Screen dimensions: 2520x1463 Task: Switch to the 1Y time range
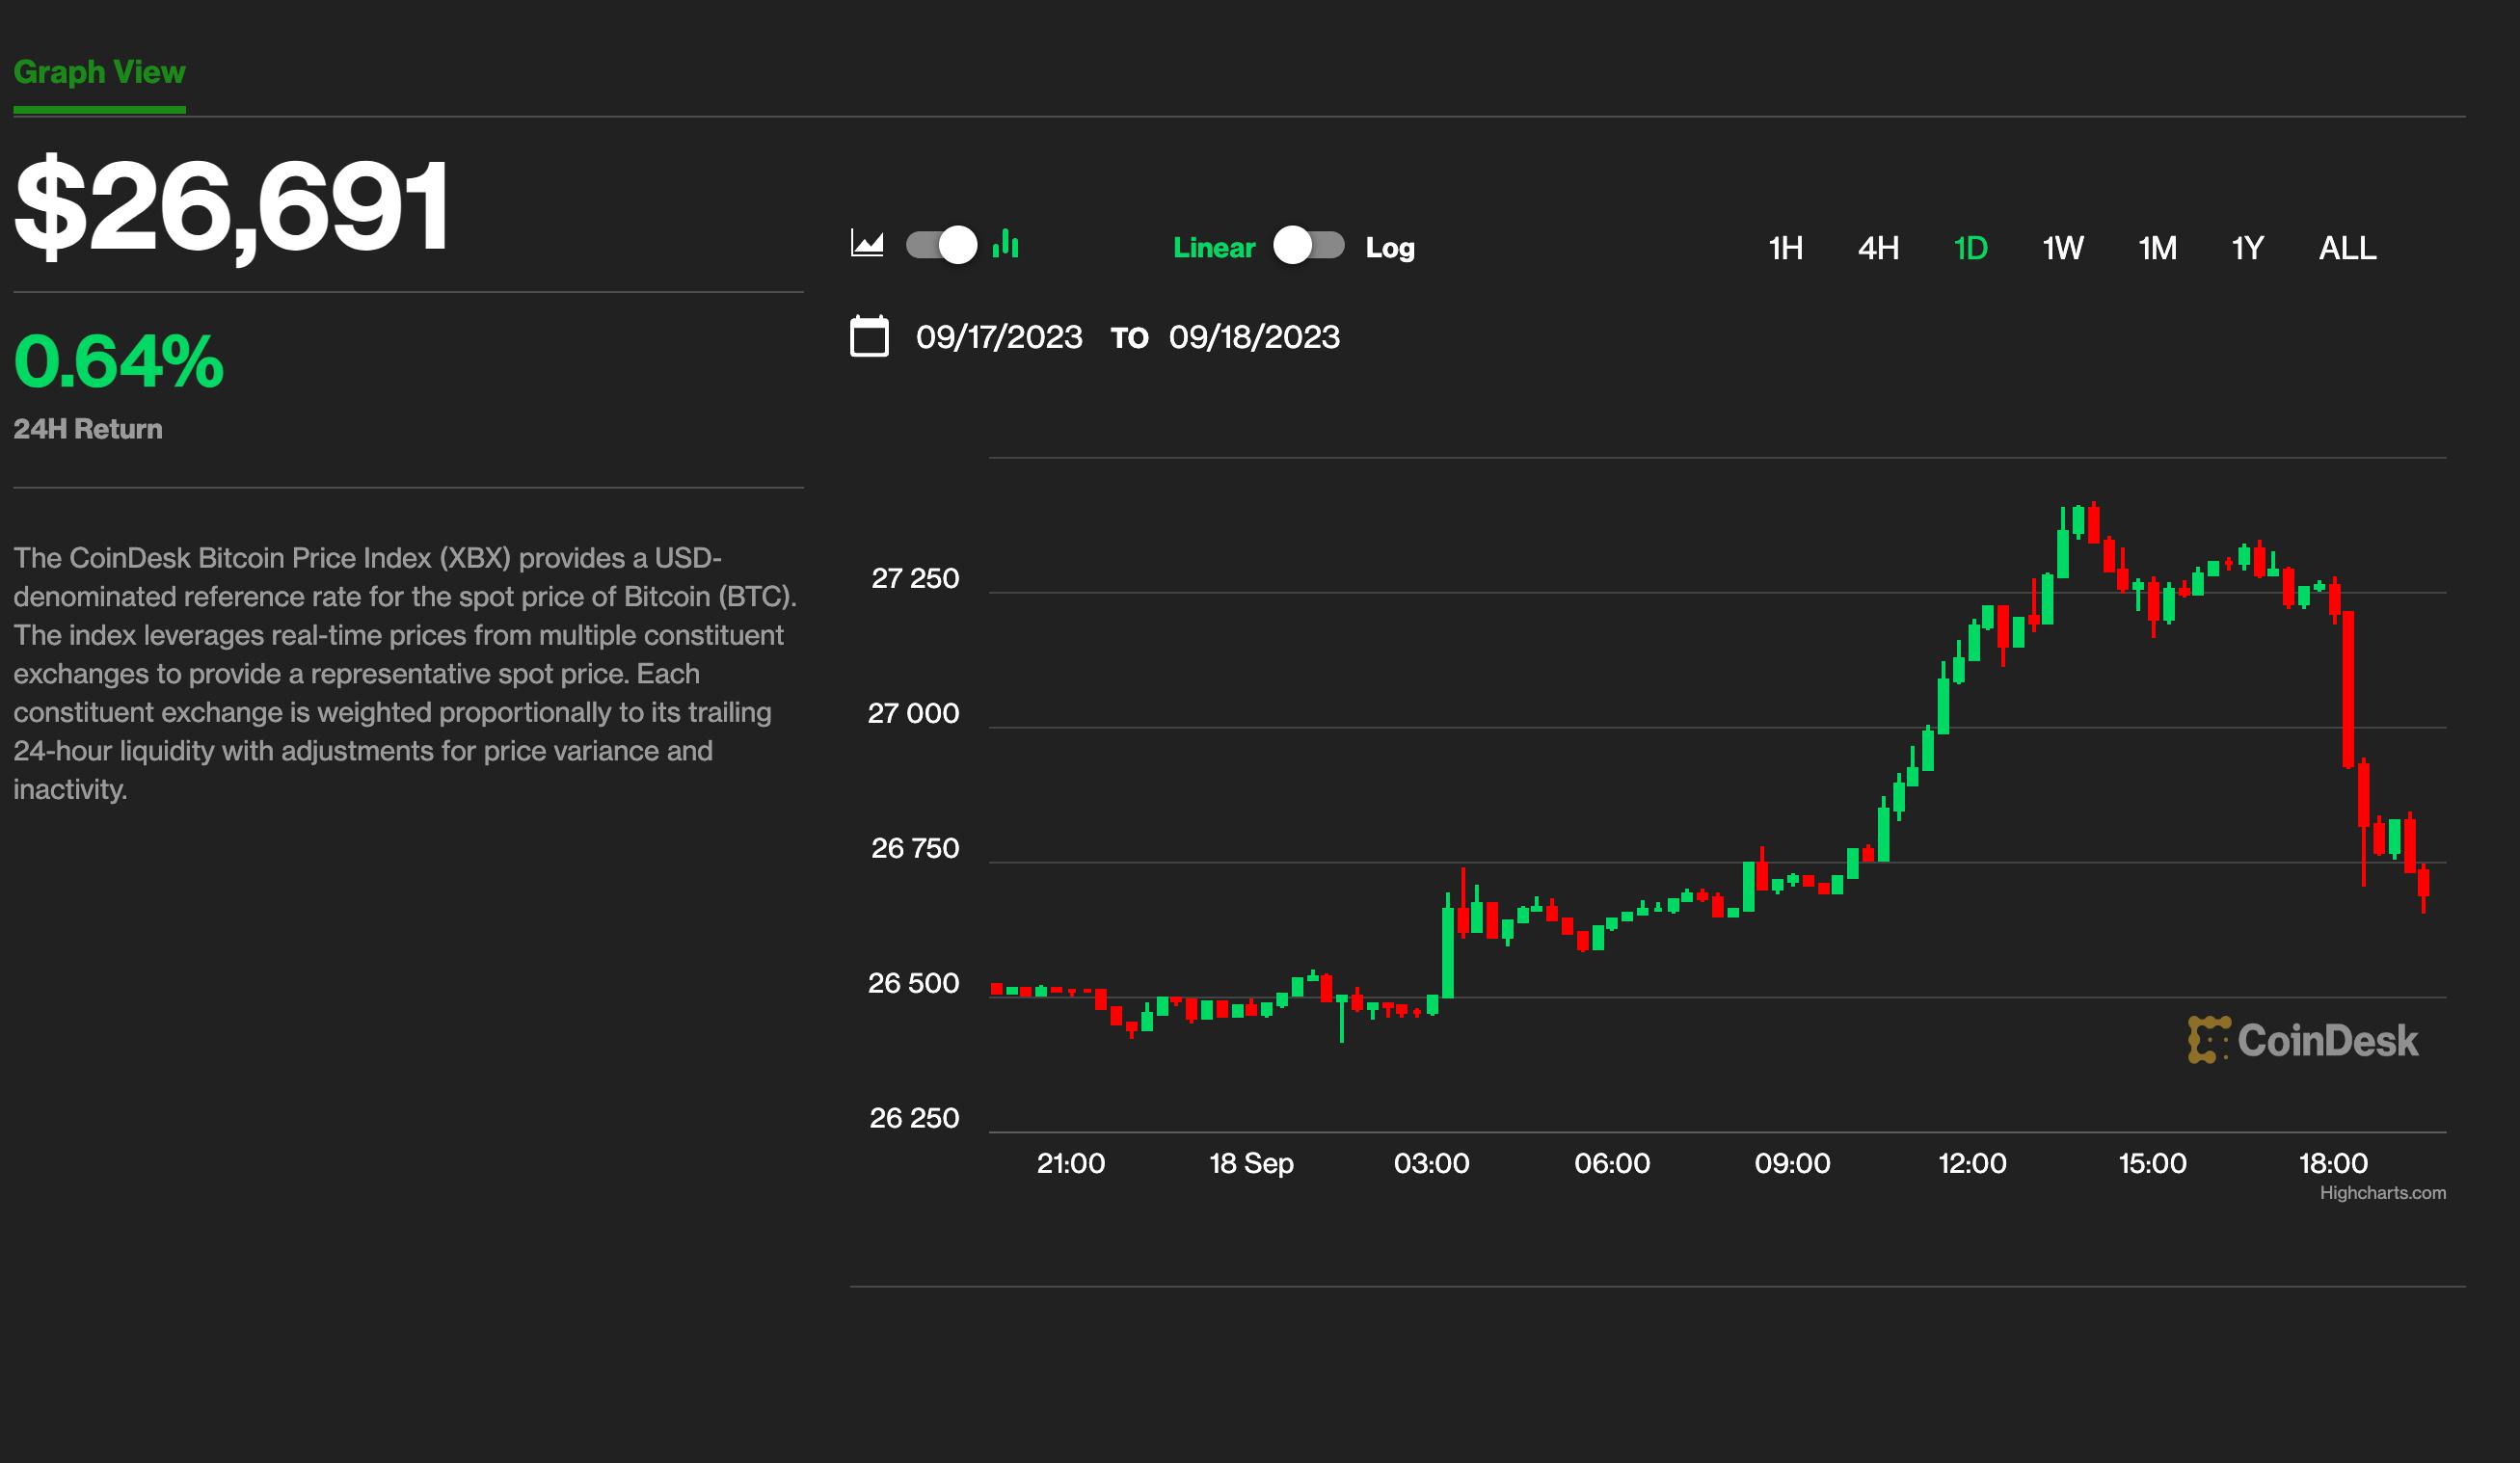pyautogui.click(x=2247, y=248)
